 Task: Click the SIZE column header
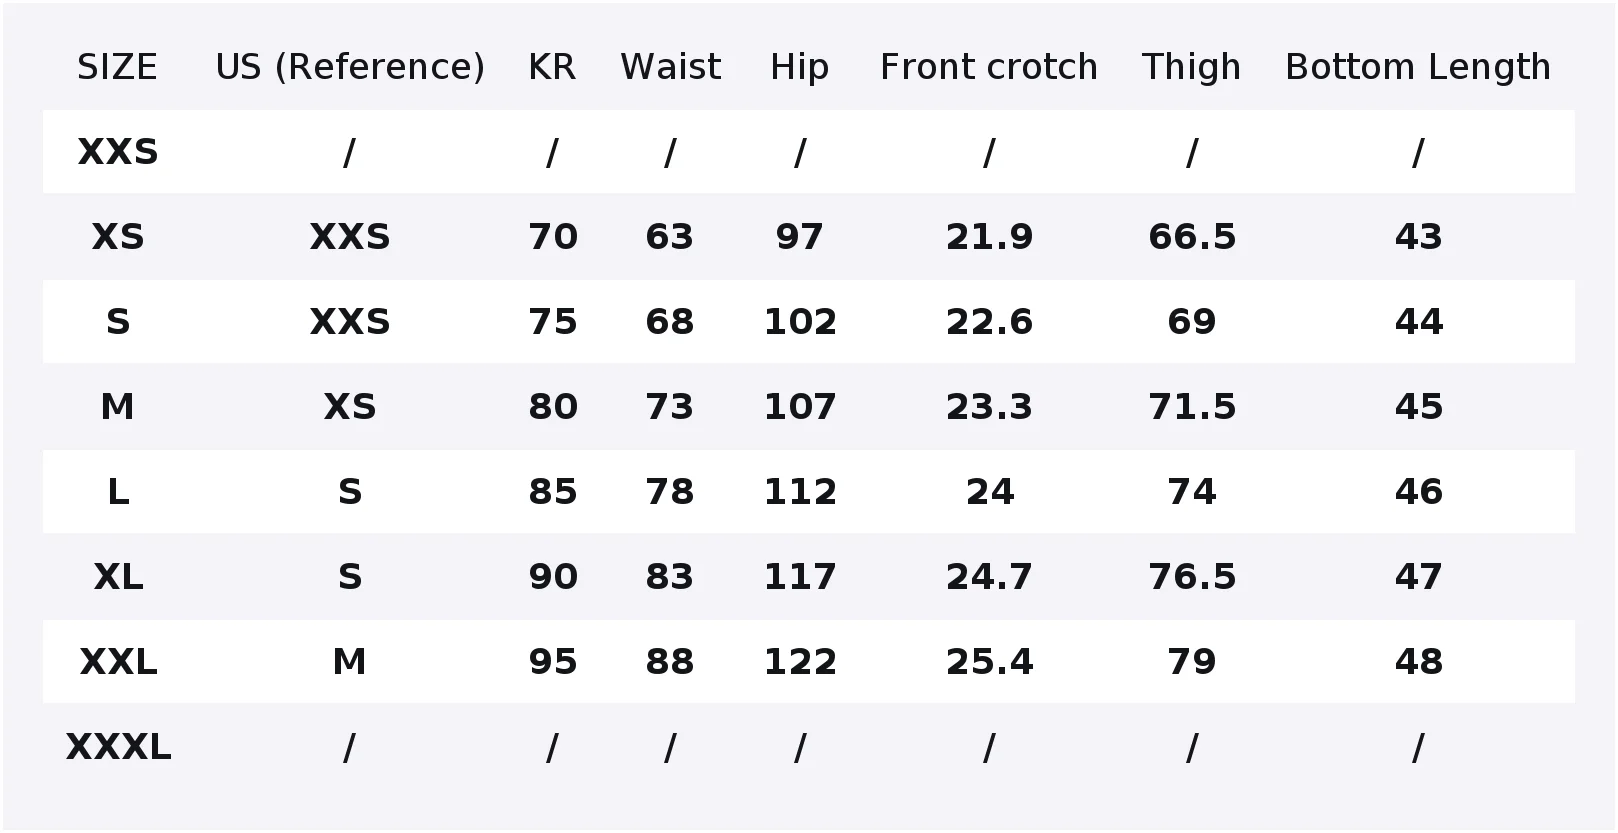(x=117, y=67)
